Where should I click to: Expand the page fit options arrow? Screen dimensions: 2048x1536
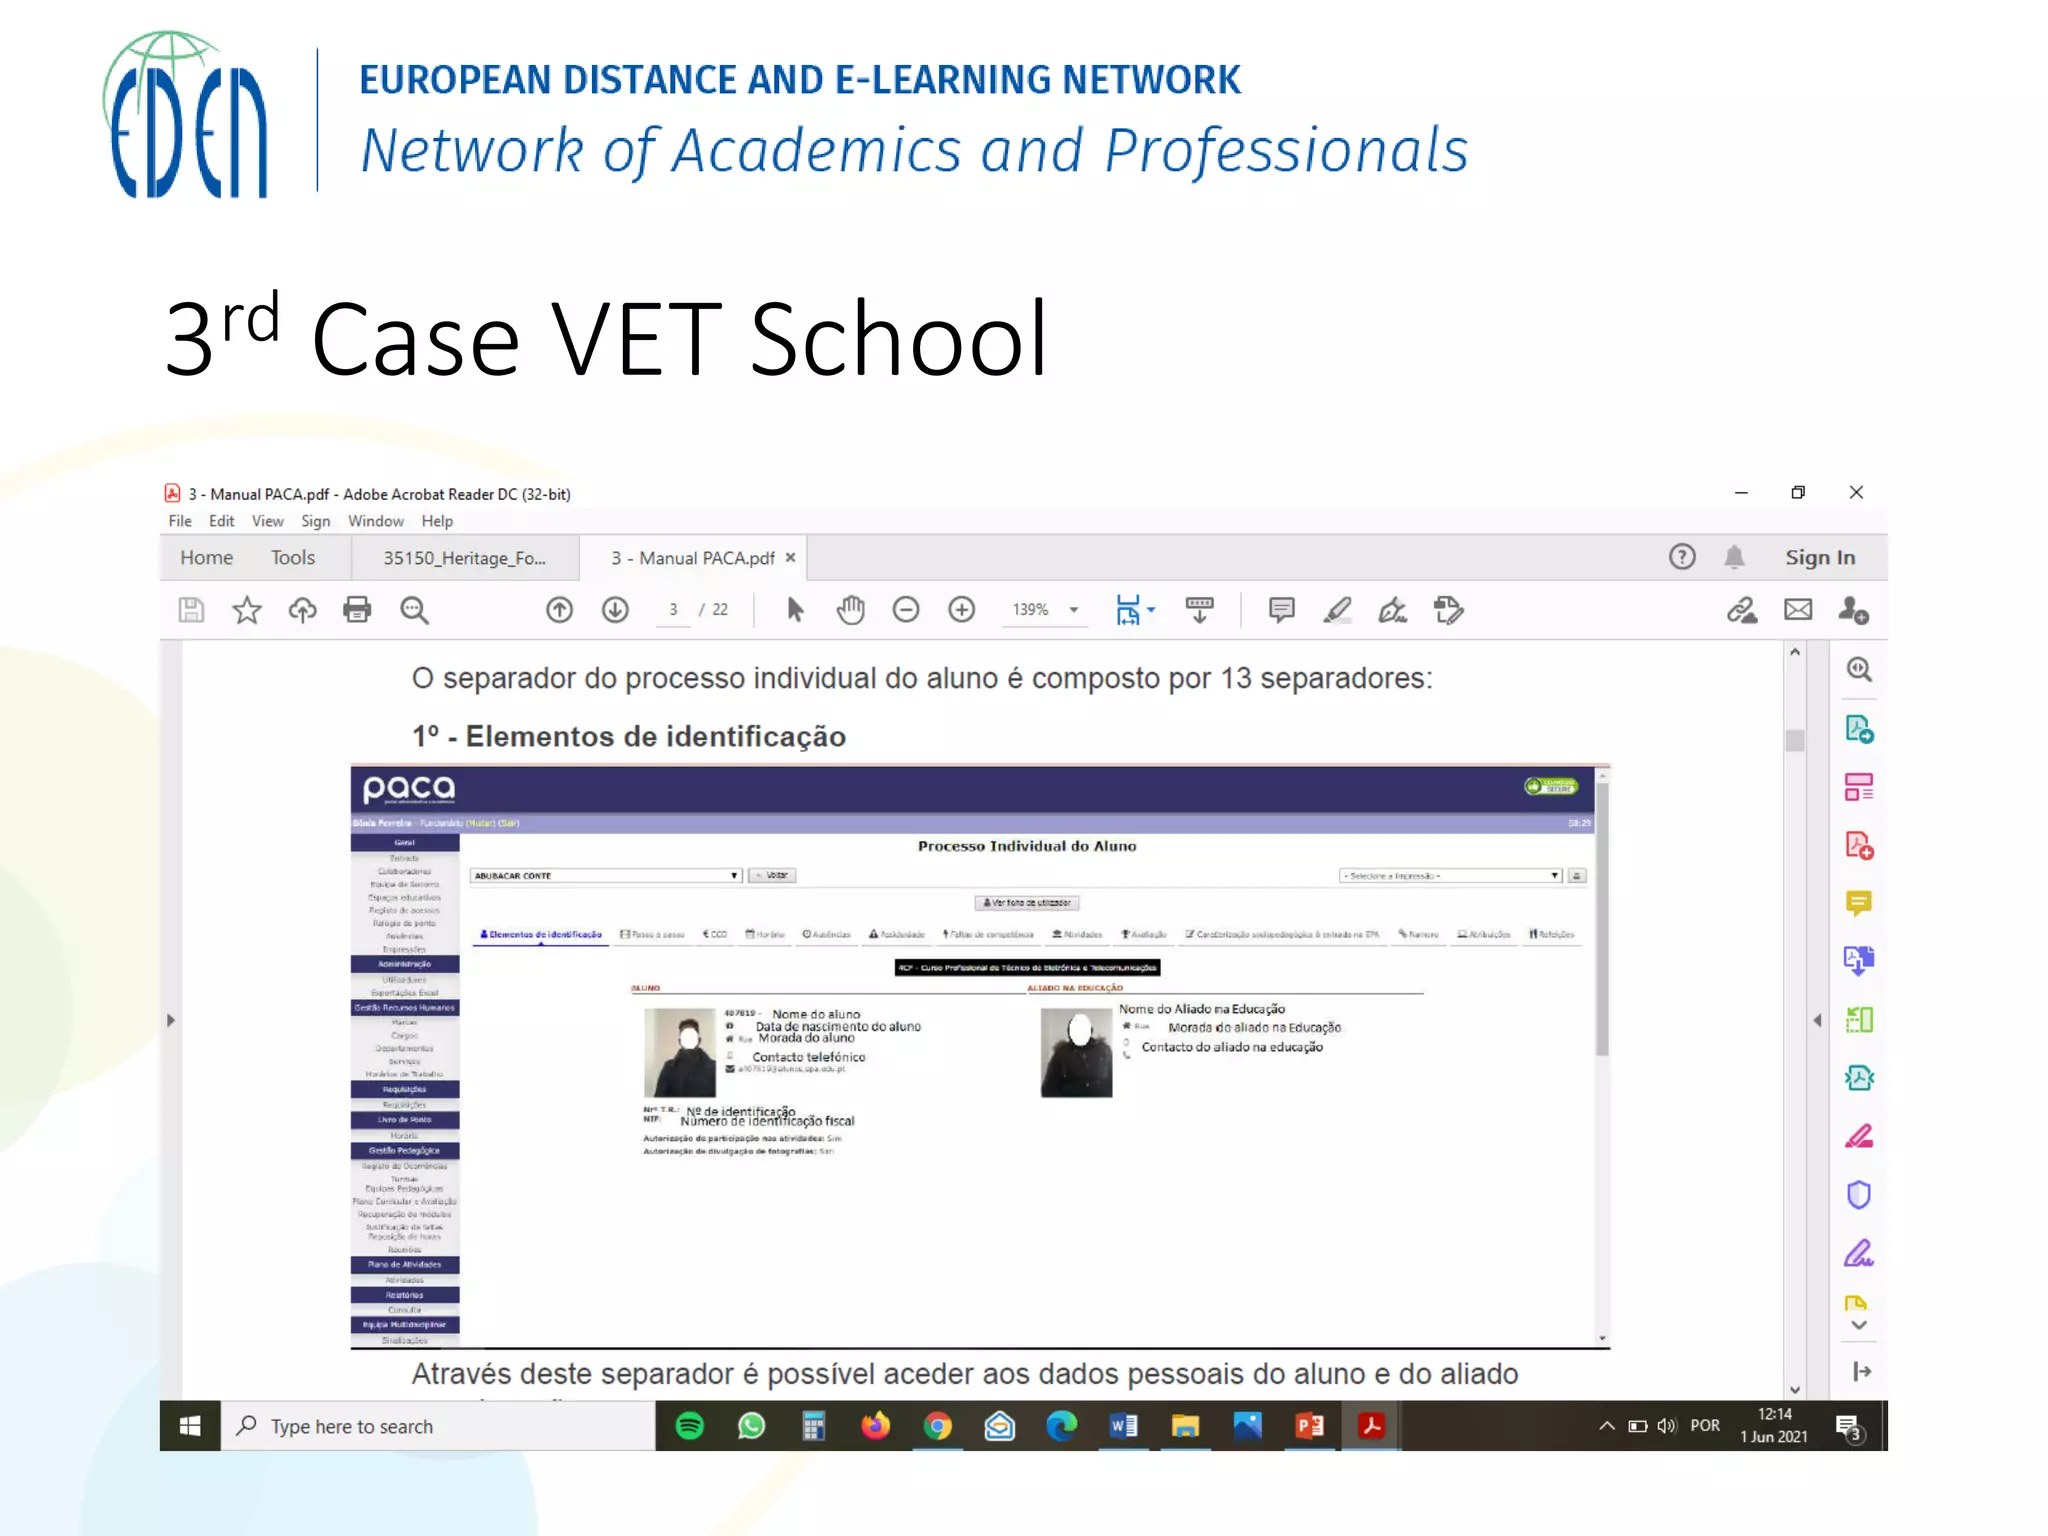1151,610
